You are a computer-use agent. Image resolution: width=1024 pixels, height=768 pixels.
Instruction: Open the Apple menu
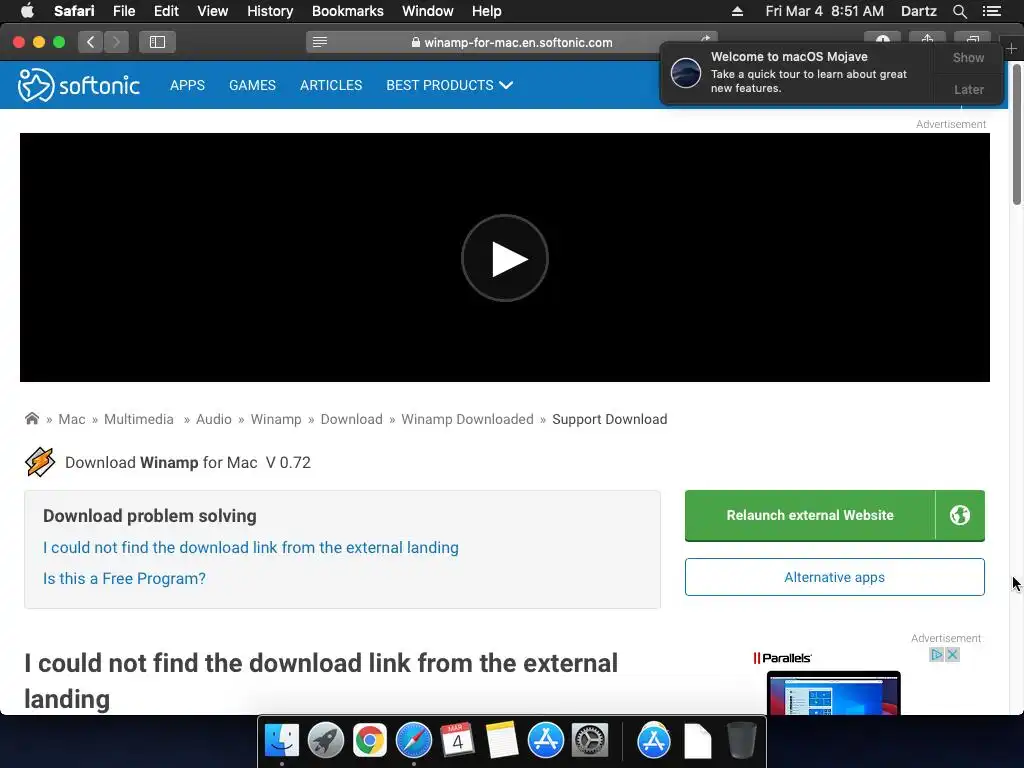click(27, 11)
